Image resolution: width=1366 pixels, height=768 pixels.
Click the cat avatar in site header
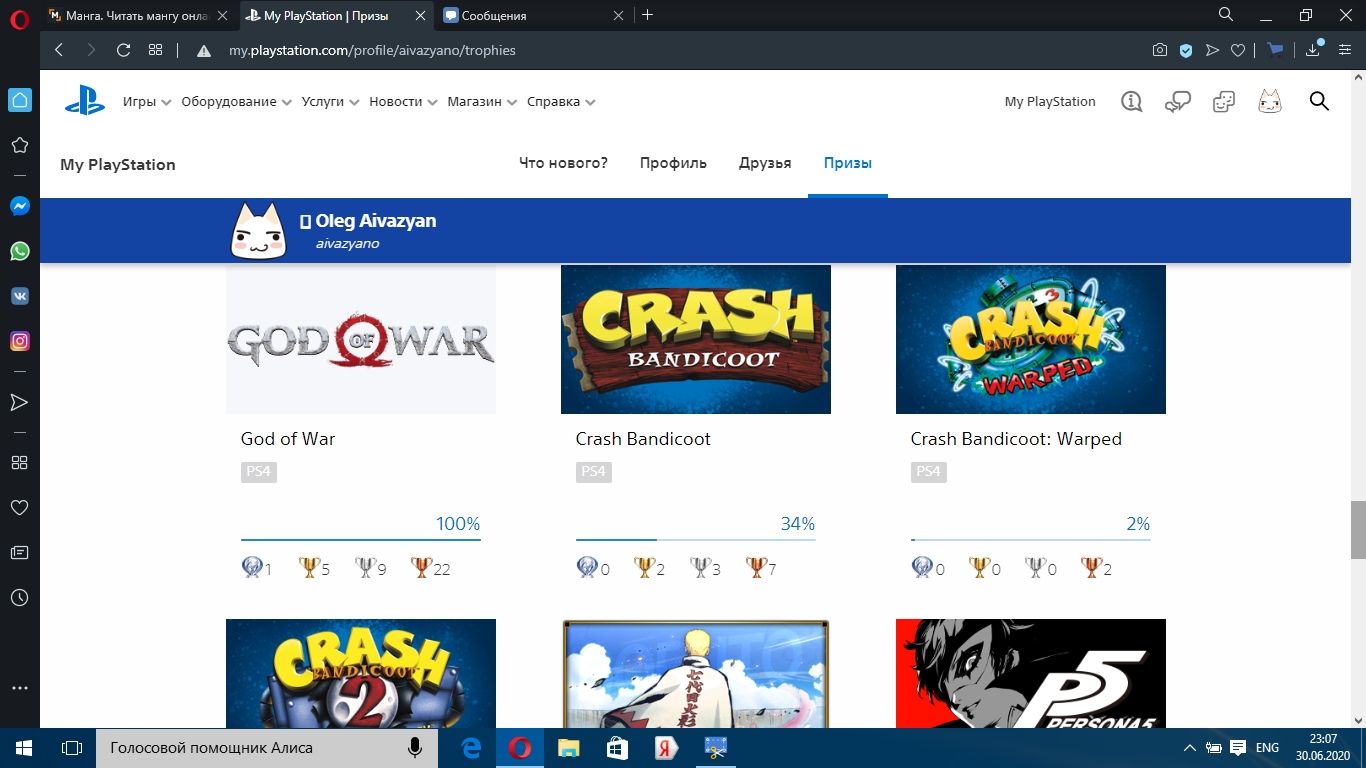tap(1270, 101)
